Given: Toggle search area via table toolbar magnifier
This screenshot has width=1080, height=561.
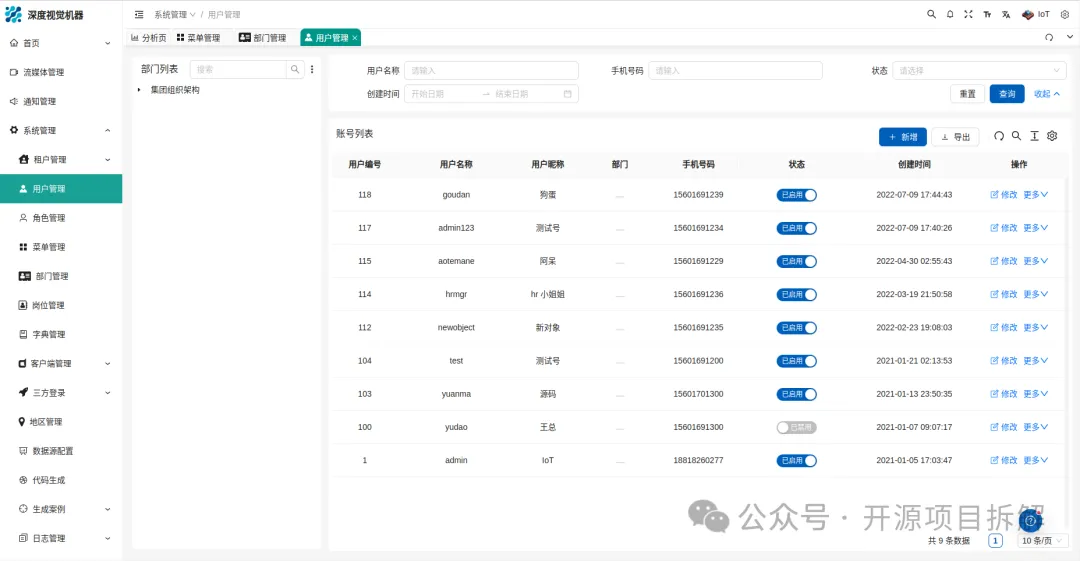Looking at the screenshot, I should click(x=1016, y=136).
